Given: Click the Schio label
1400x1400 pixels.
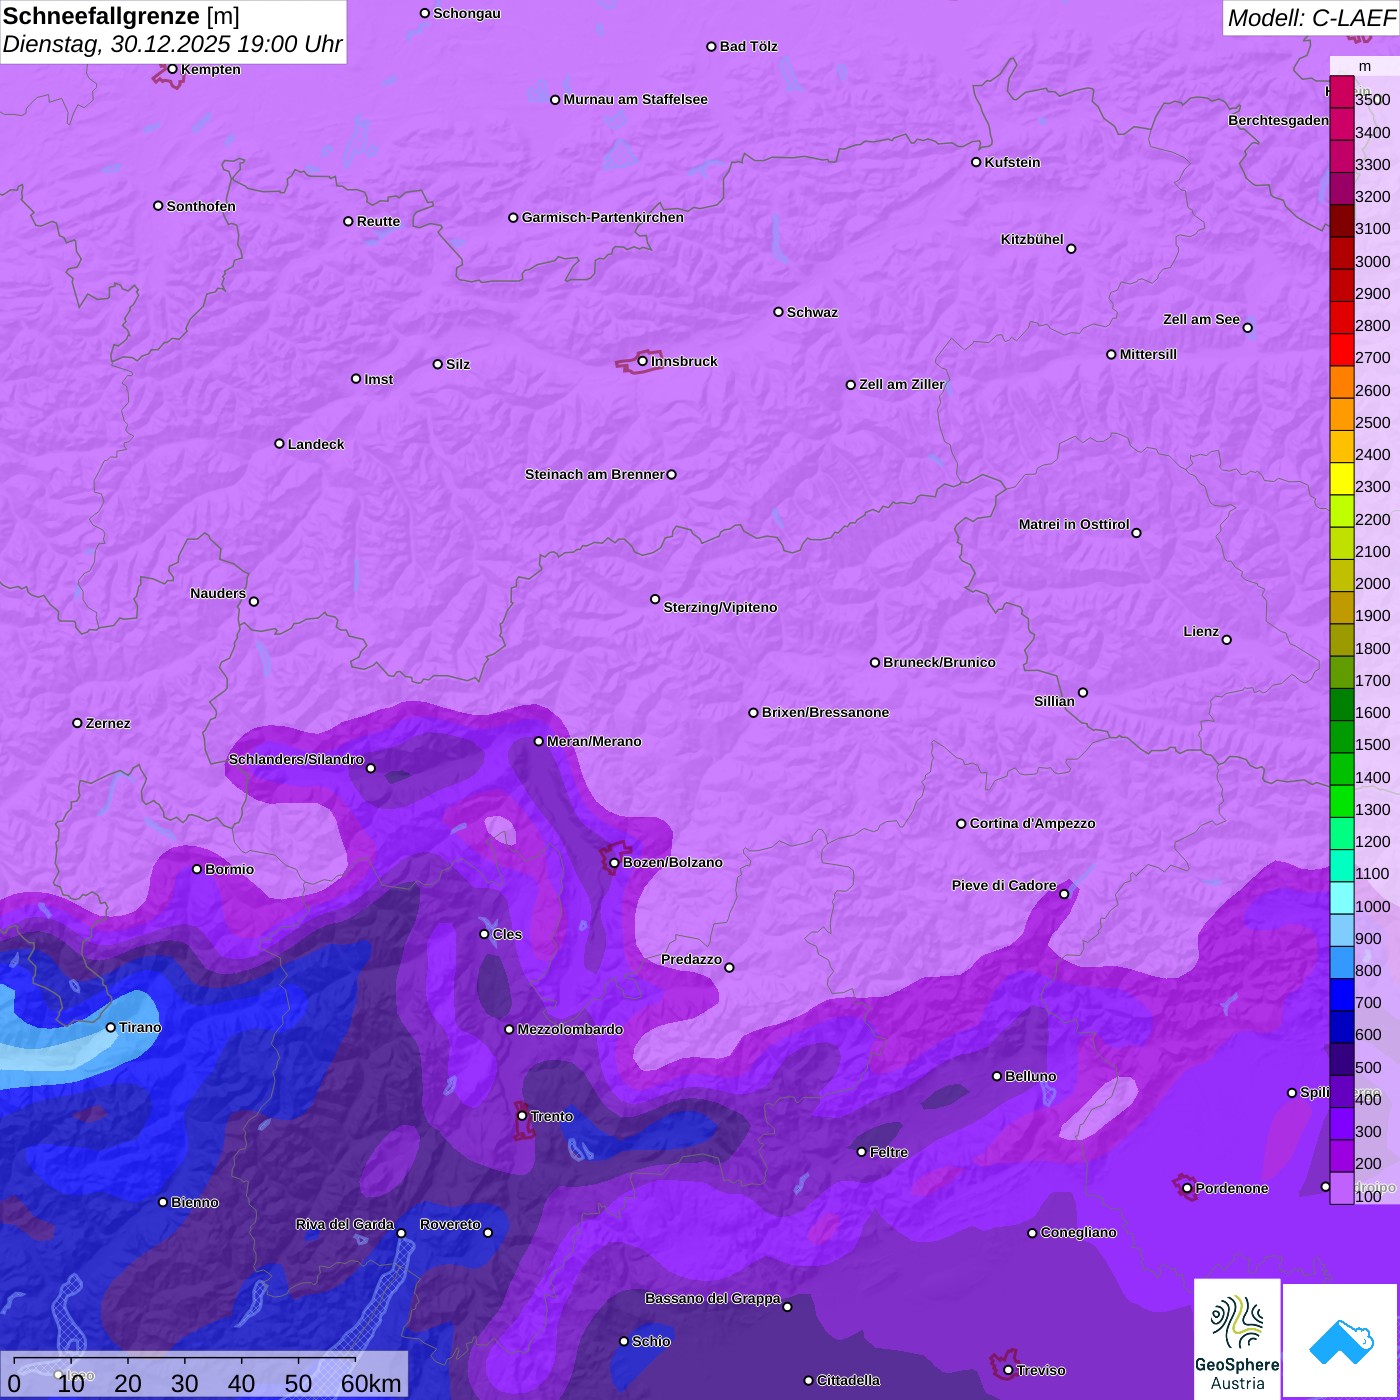Looking at the screenshot, I should tap(651, 1341).
